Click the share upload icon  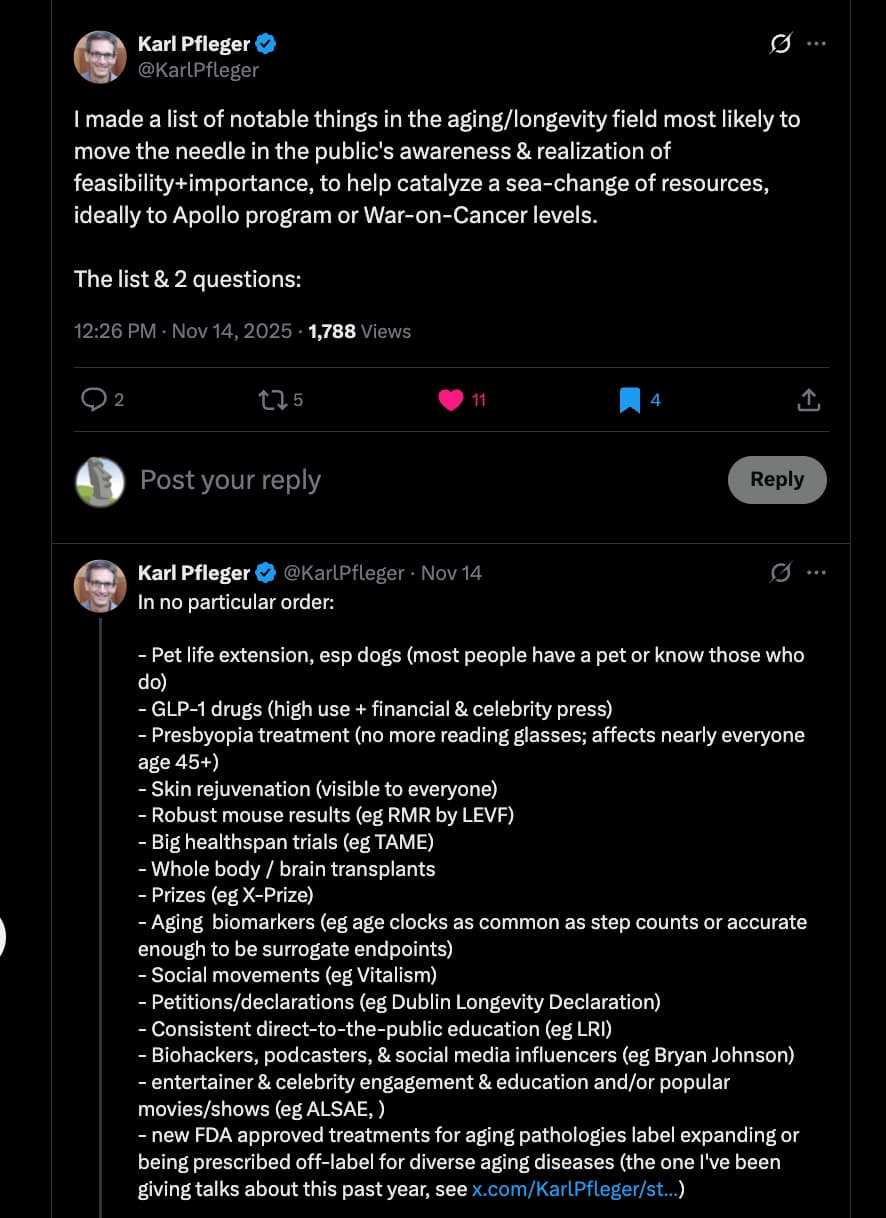[x=809, y=400]
